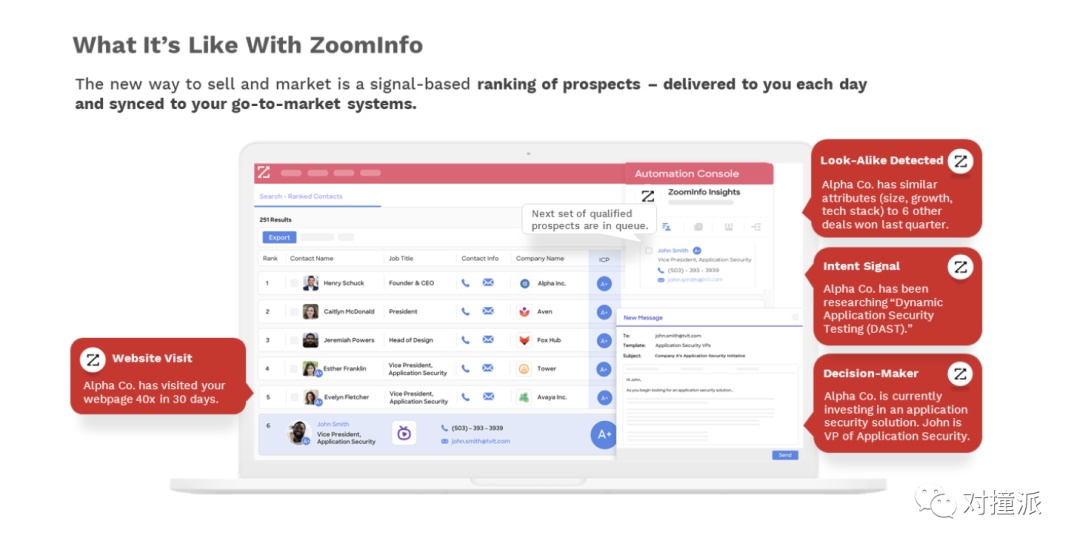
Task: Open the John Smith link in ranked row 6
Action: (x=333, y=424)
